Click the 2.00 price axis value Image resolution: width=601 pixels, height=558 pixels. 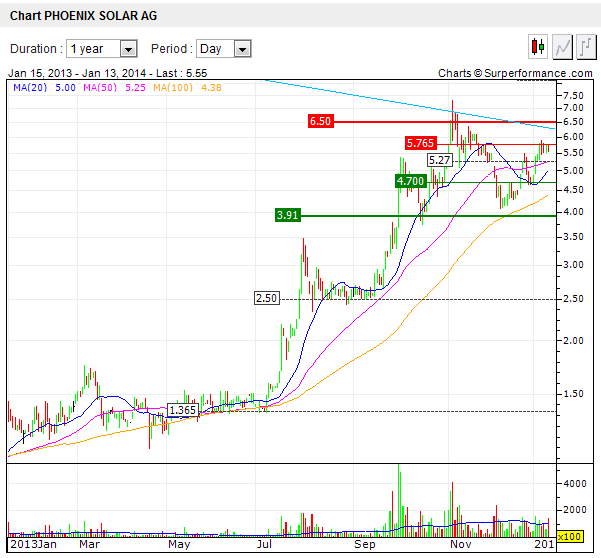pos(573,340)
